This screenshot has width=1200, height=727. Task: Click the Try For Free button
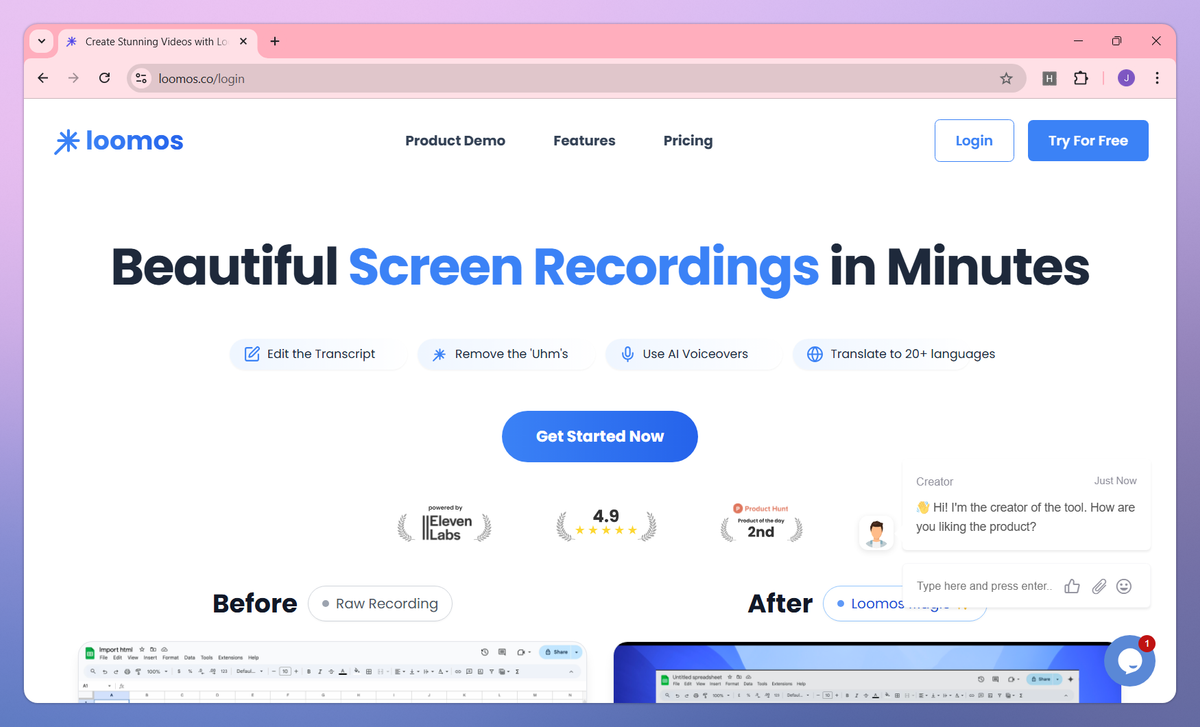coord(1088,141)
